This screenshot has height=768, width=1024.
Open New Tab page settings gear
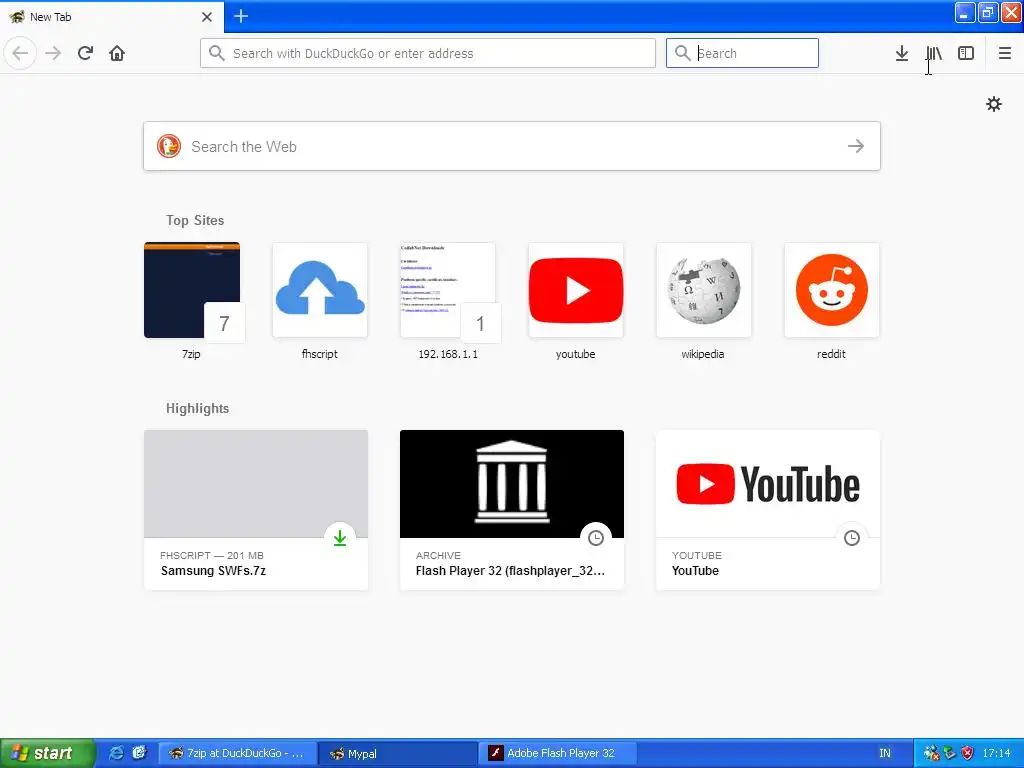coord(993,104)
